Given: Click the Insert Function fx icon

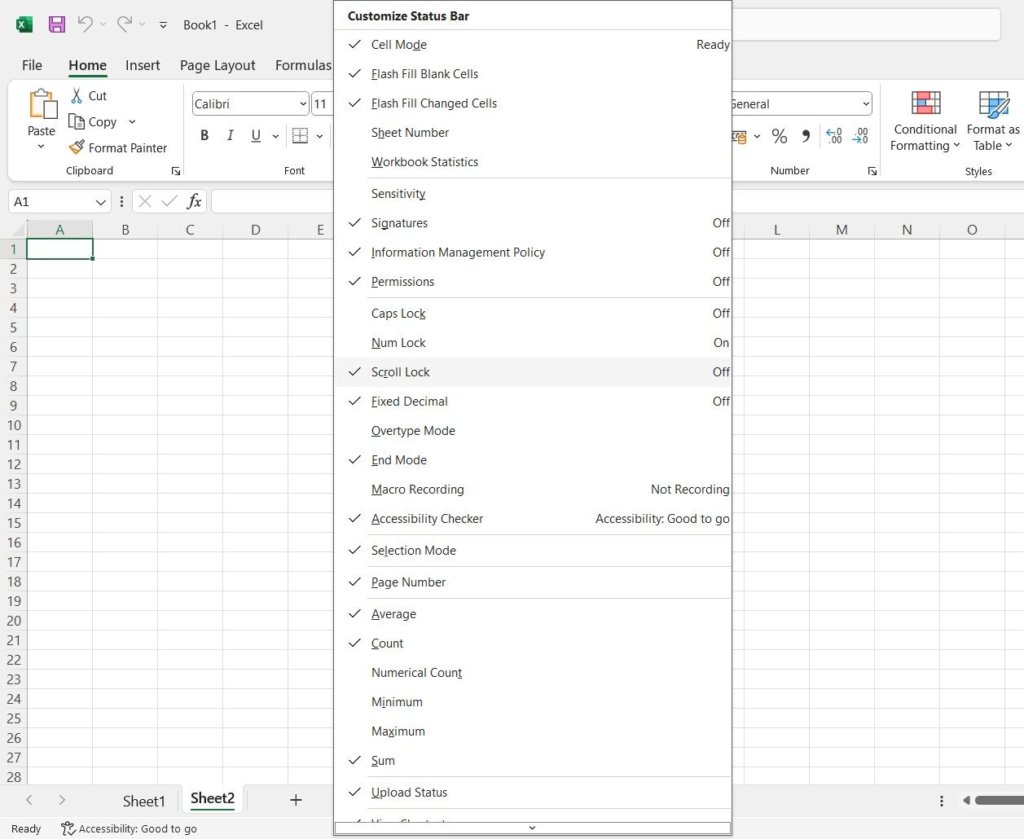Looking at the screenshot, I should (194, 201).
